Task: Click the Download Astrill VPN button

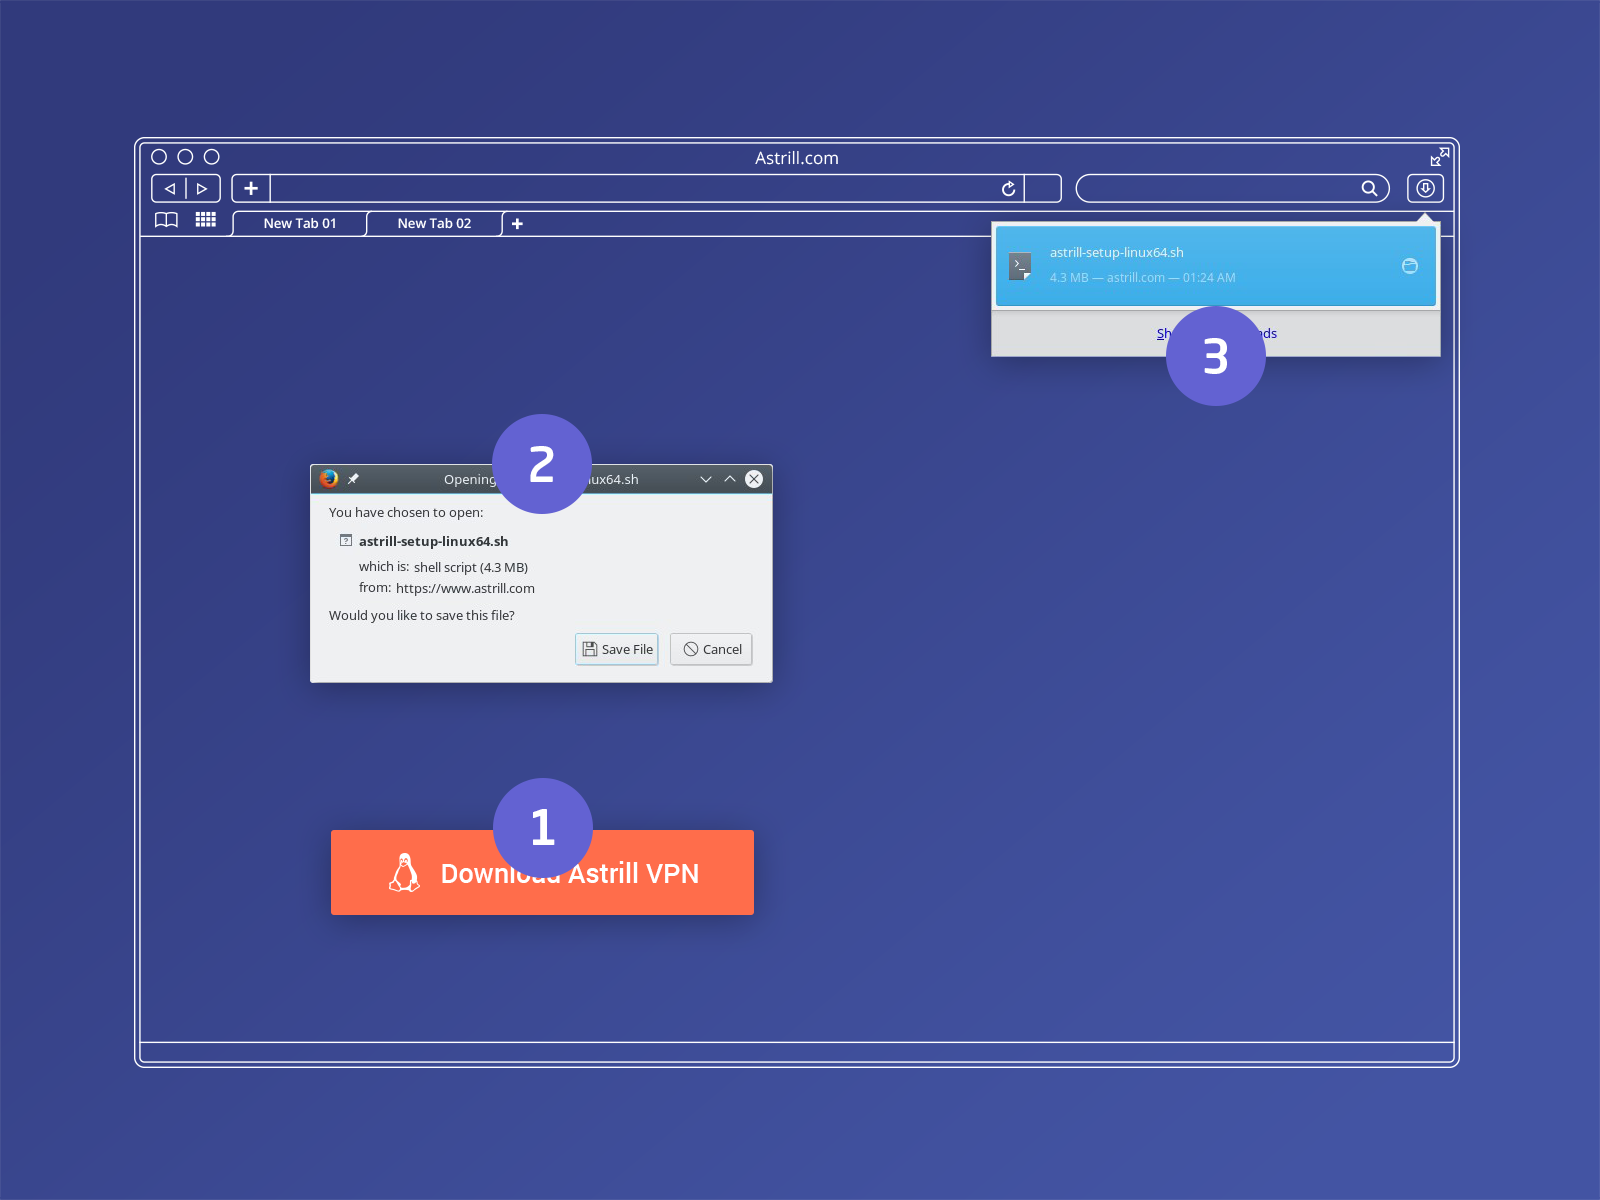Action: click(x=542, y=872)
